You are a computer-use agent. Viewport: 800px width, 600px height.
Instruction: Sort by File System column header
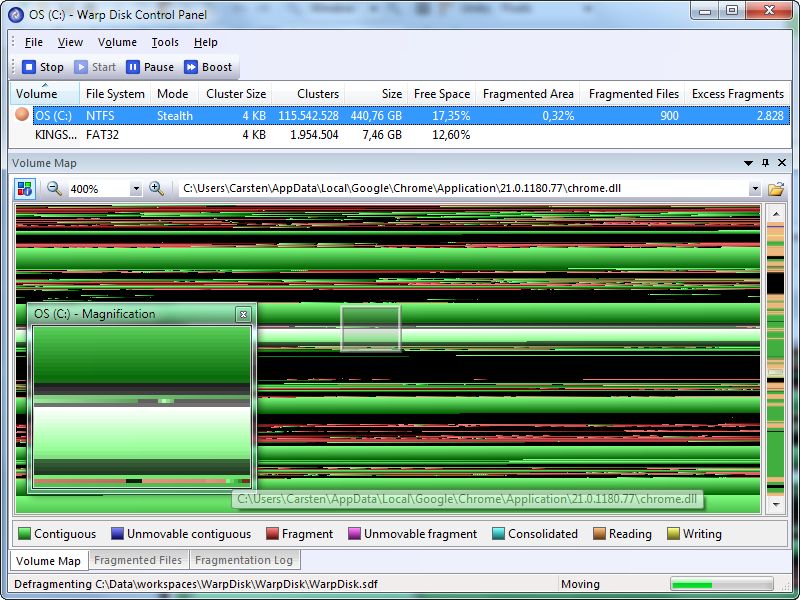115,94
